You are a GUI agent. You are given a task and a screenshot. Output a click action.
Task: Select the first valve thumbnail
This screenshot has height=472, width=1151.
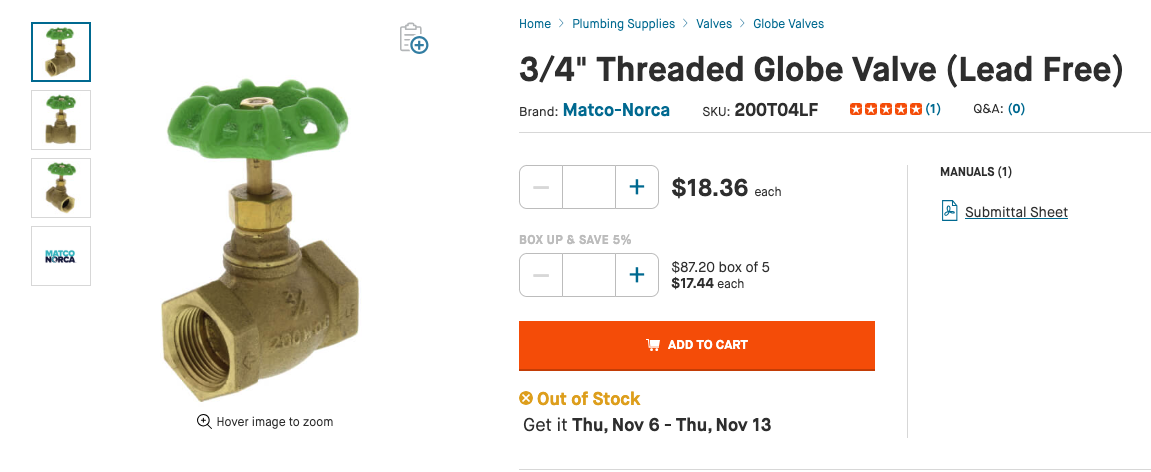tap(61, 52)
